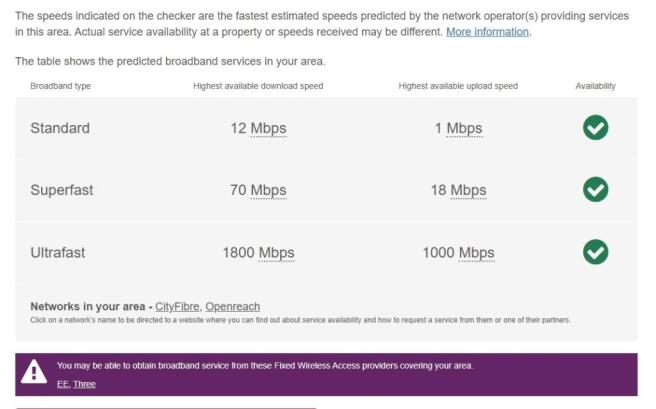Follow the Three Fixed Wireless provider link
Image resolution: width=656 pixels, height=409 pixels.
85,384
